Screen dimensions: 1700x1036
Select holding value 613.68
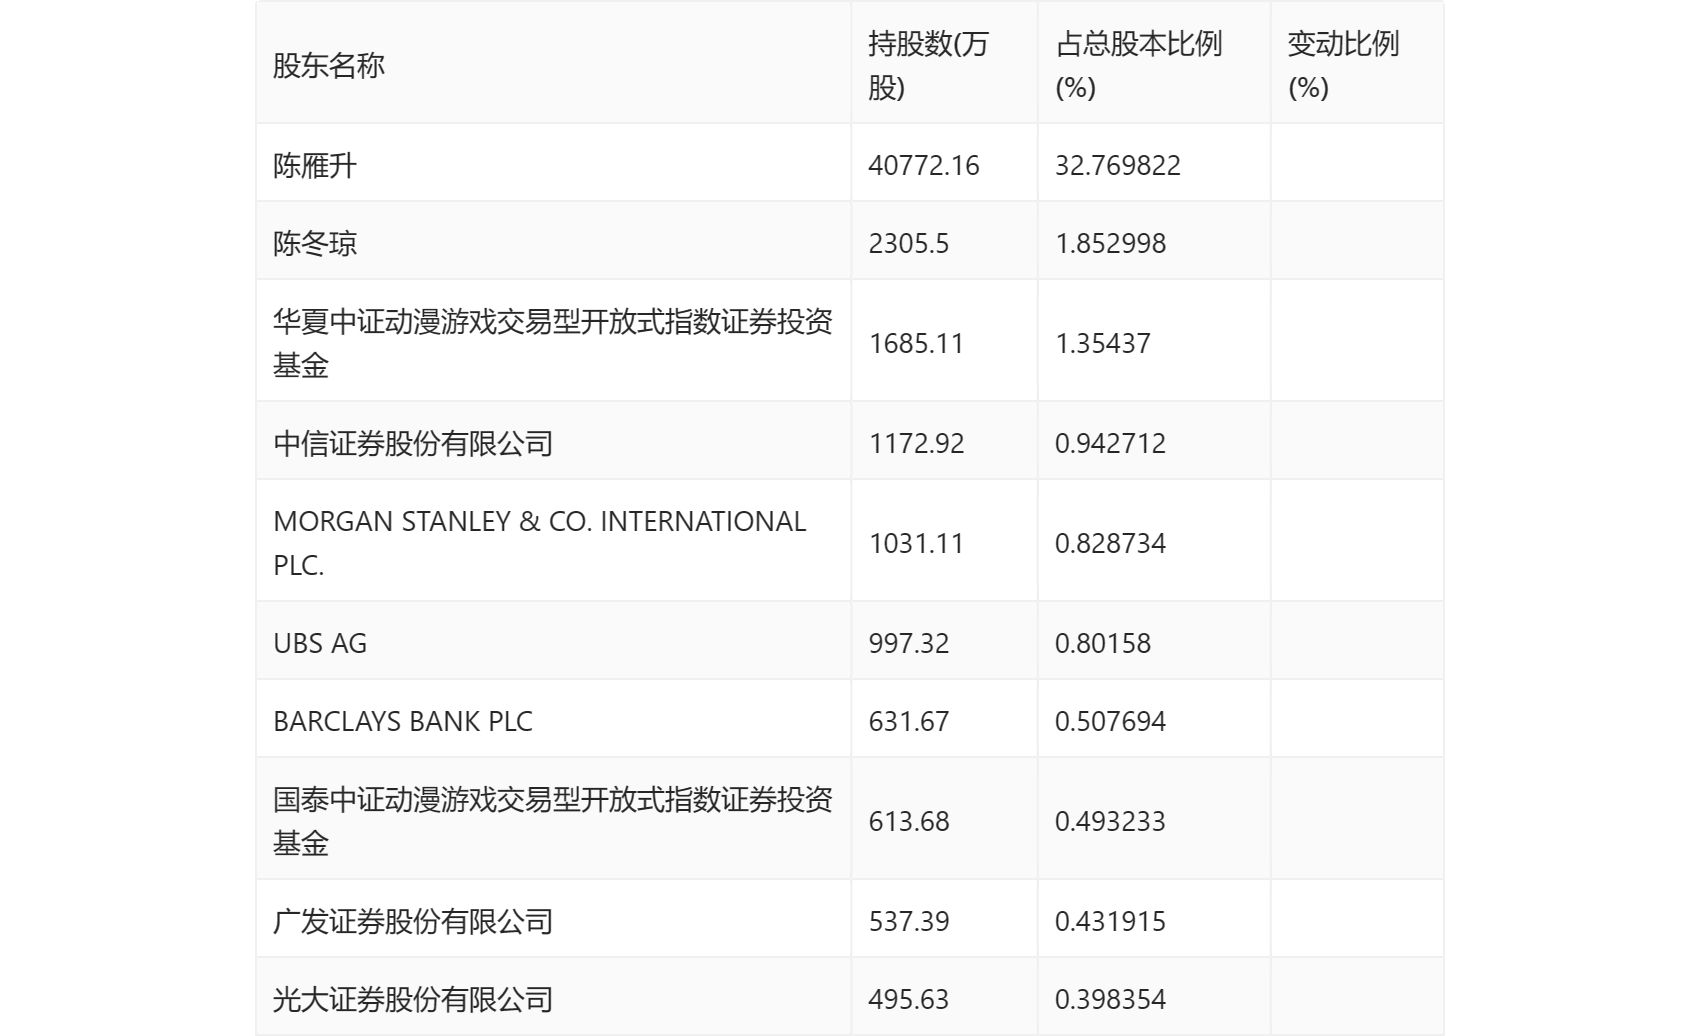(909, 821)
